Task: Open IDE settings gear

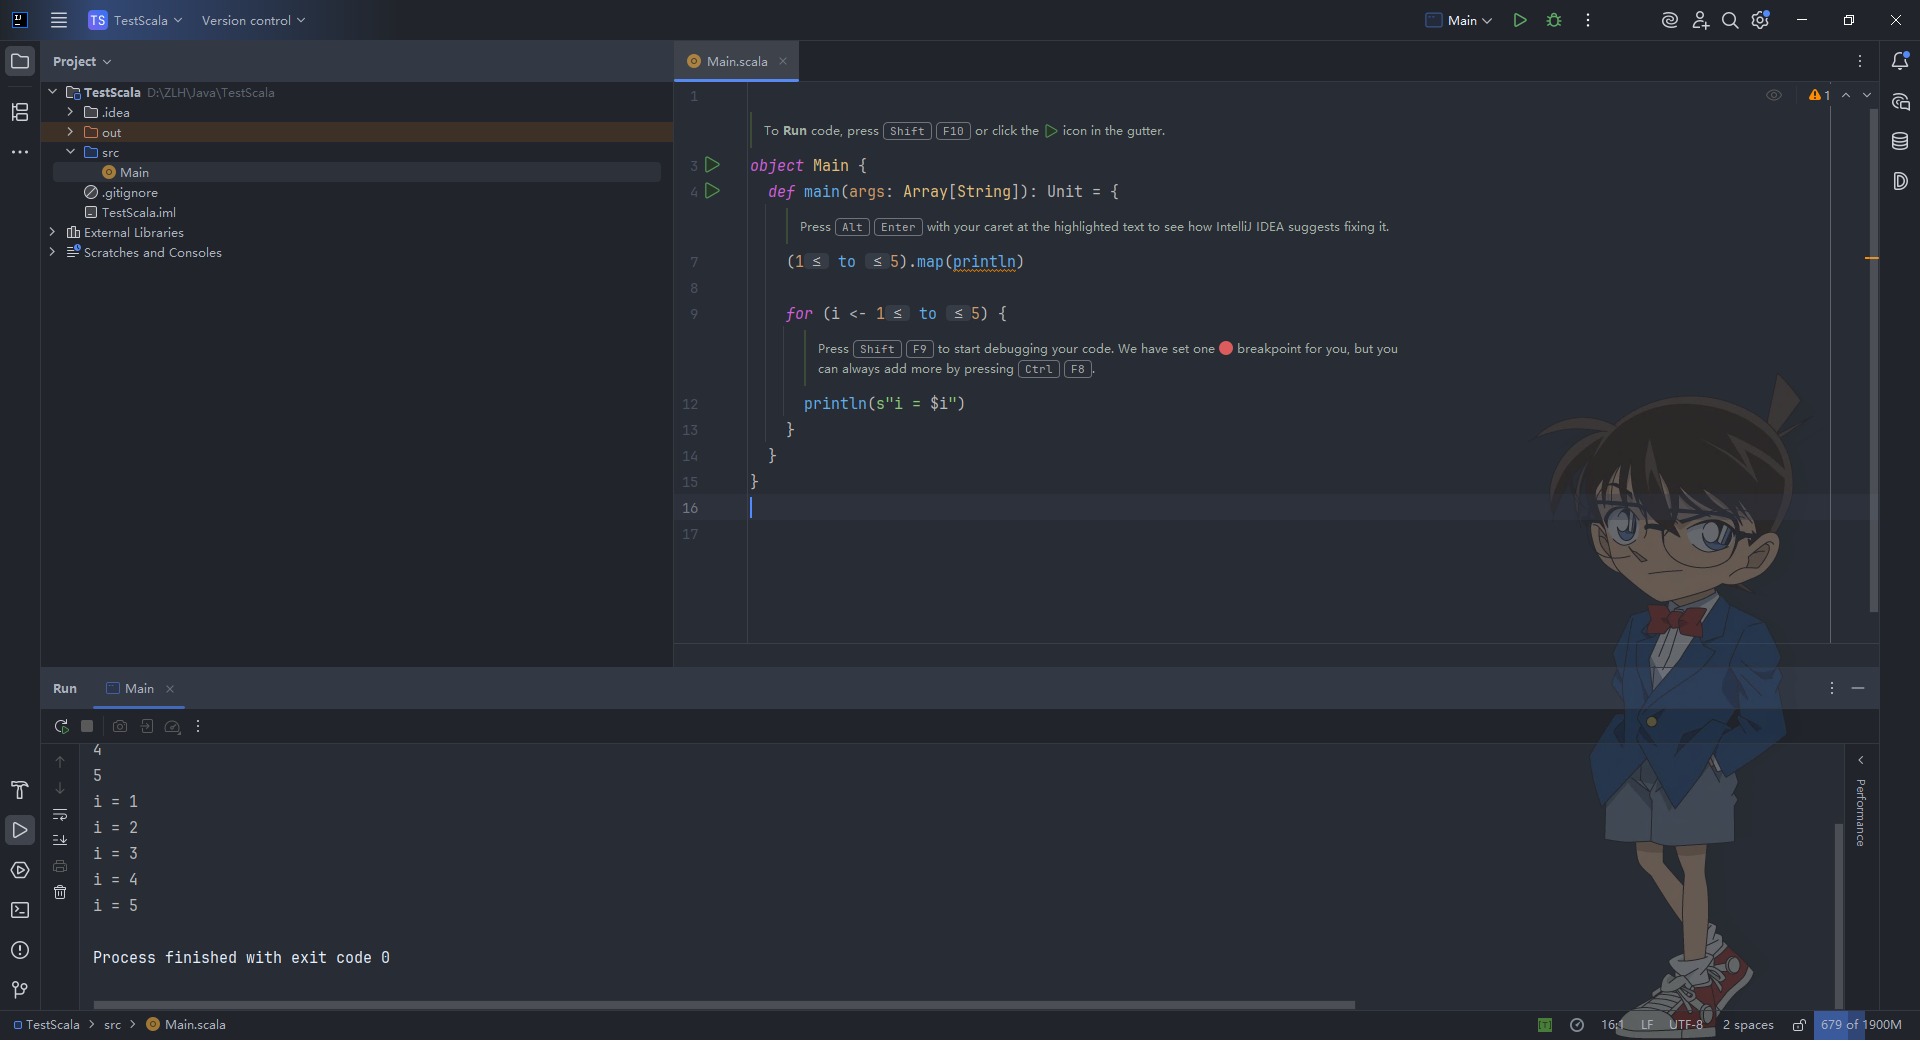Action: pos(1761,20)
